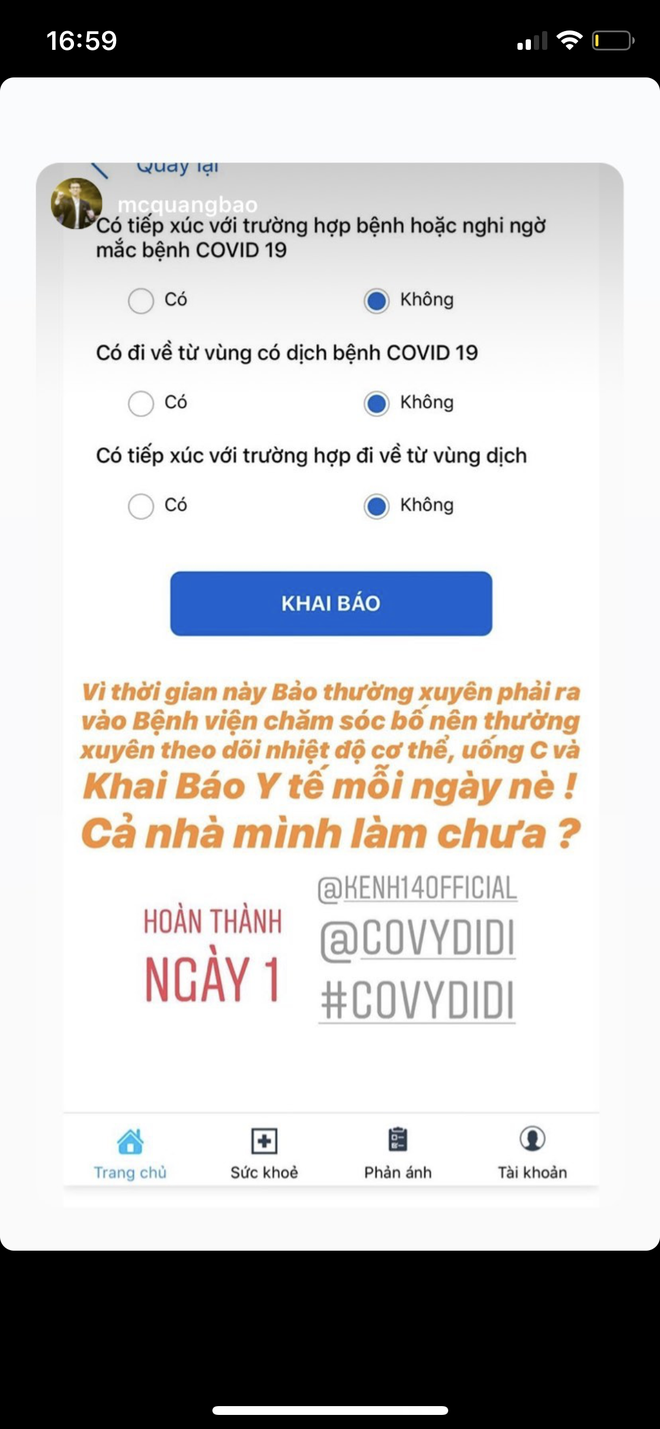This screenshot has width=660, height=1429.
Task: Select Có for returning from epidemic area
Action: [141, 403]
